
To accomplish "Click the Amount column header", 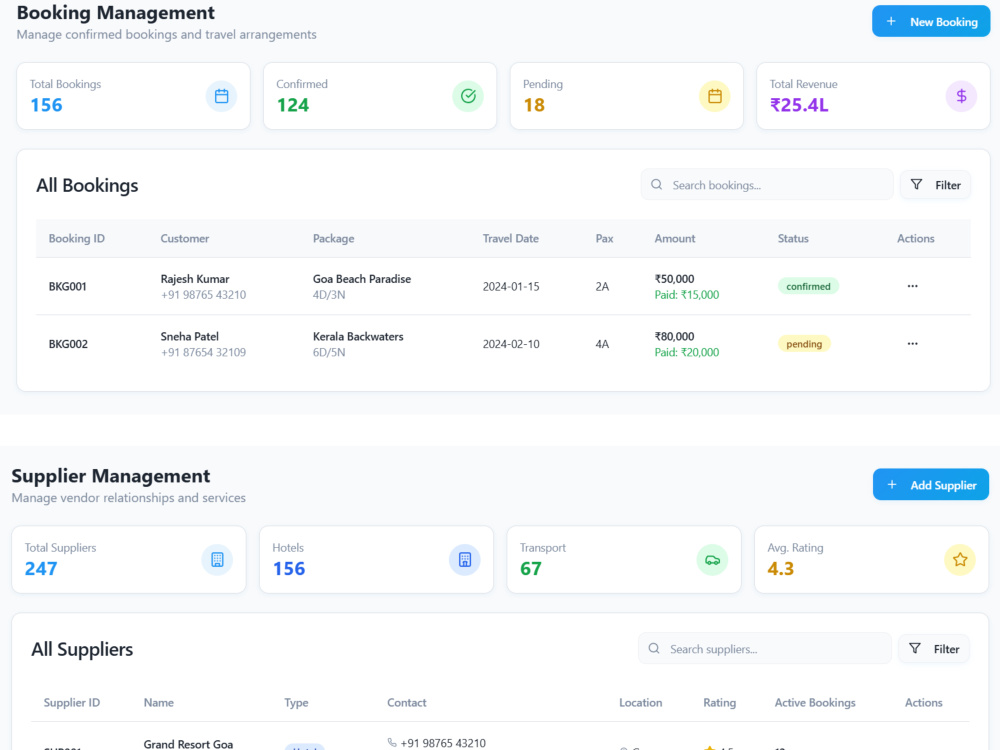I will click(x=675, y=239).
